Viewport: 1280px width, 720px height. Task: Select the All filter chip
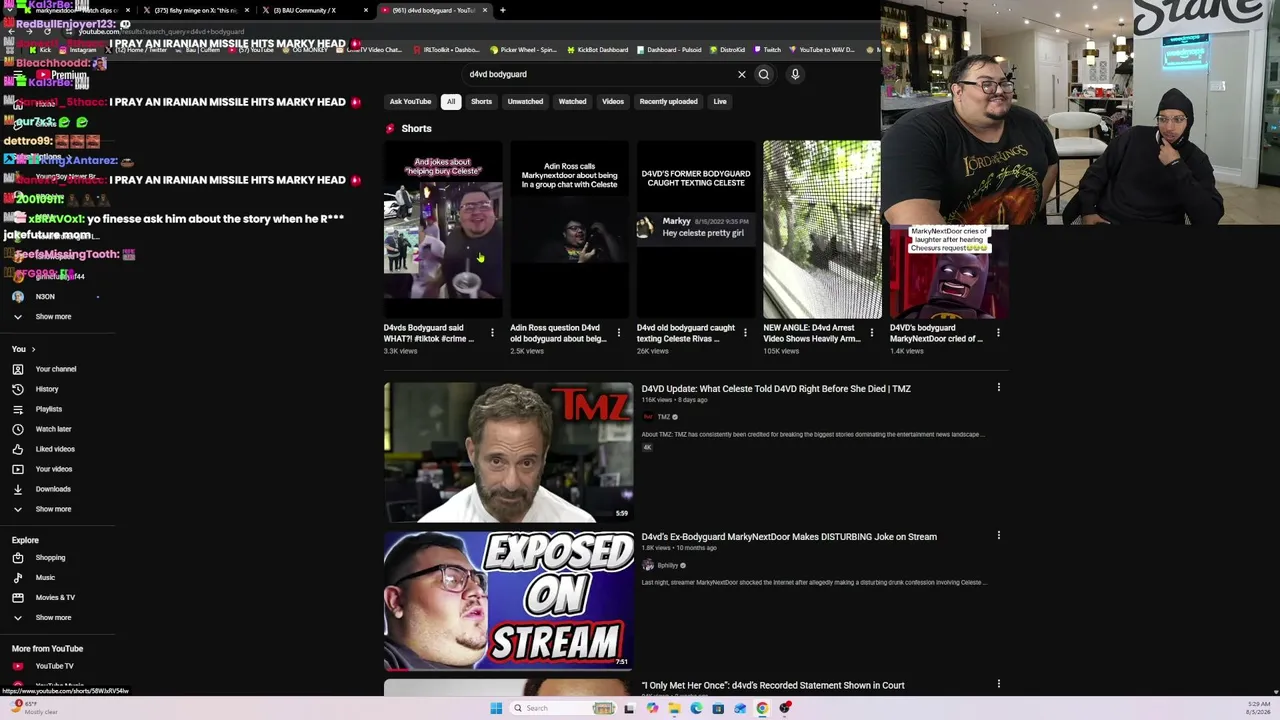click(451, 101)
